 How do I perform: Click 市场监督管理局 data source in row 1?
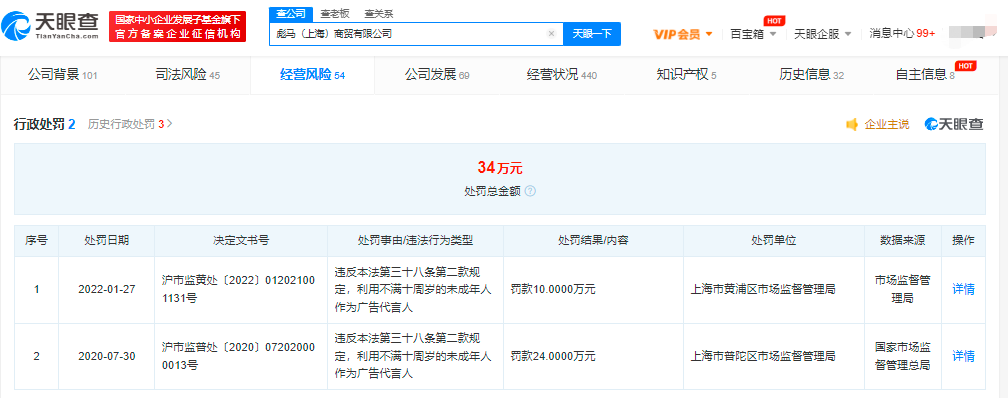903,289
